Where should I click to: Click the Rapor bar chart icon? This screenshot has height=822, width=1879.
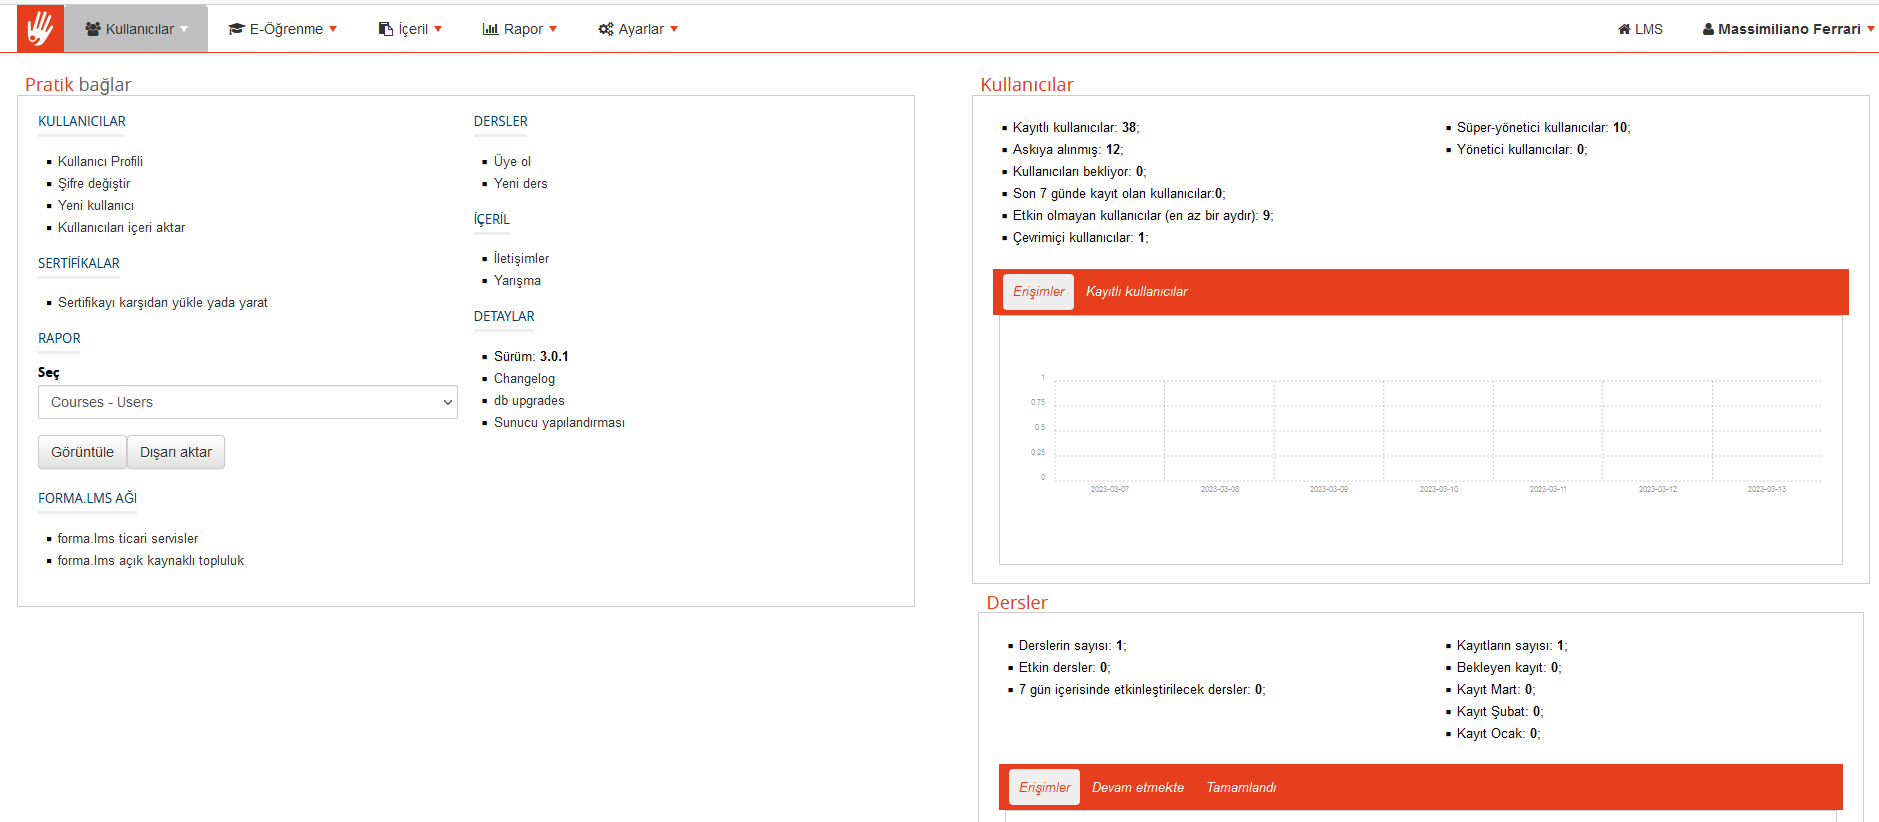(490, 29)
